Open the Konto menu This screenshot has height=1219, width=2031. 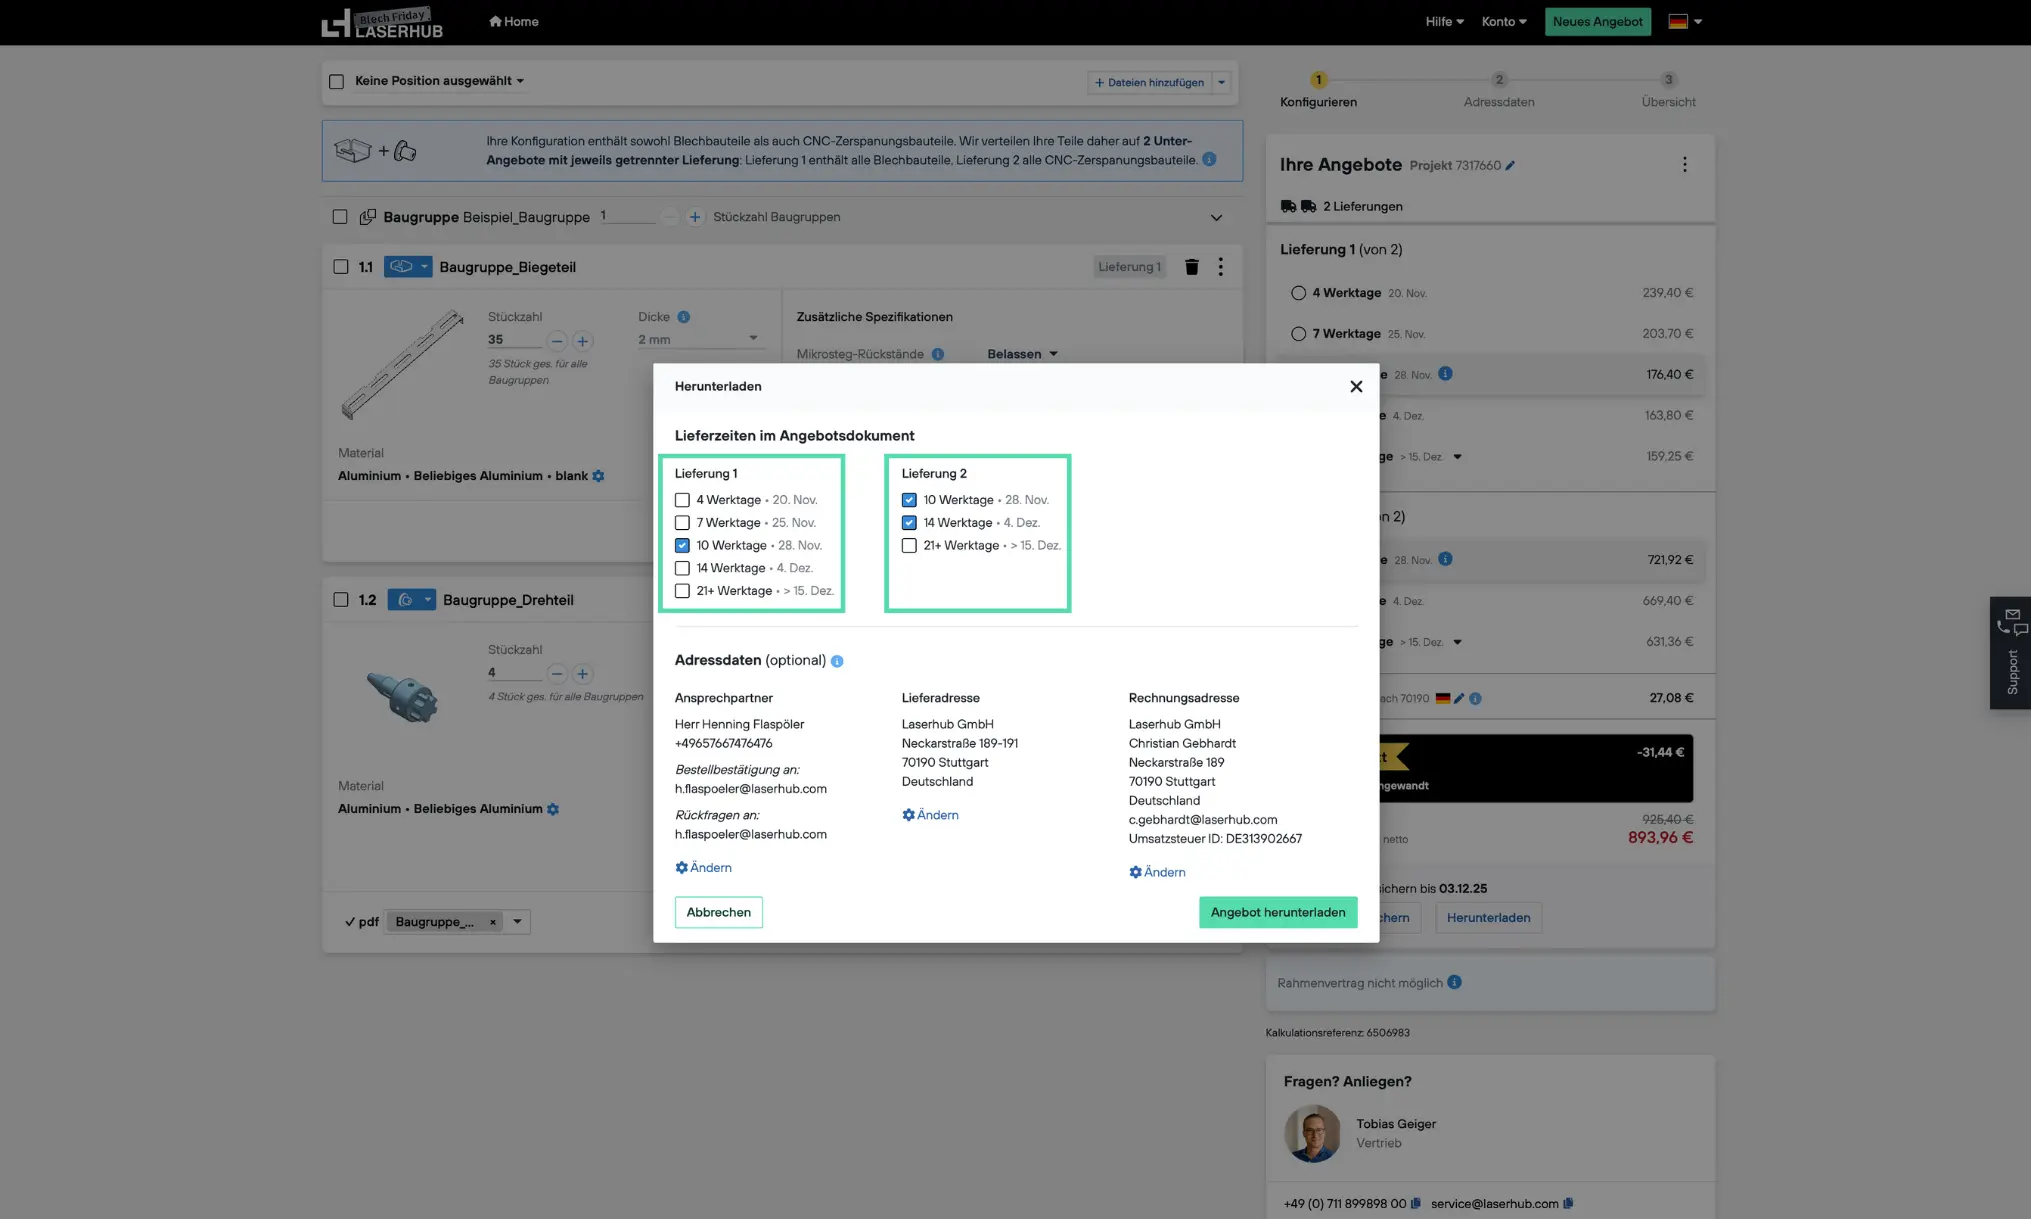1503,22
